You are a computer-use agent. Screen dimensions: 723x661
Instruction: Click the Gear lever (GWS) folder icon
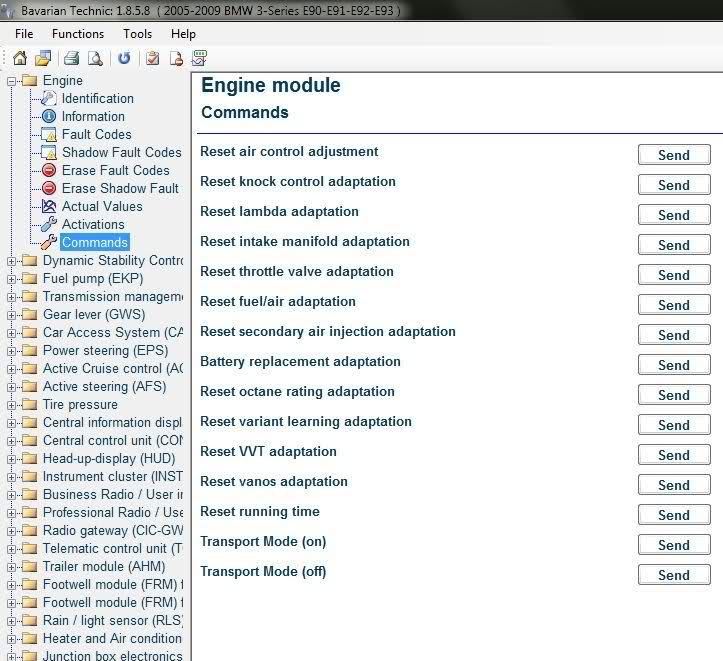tap(30, 314)
